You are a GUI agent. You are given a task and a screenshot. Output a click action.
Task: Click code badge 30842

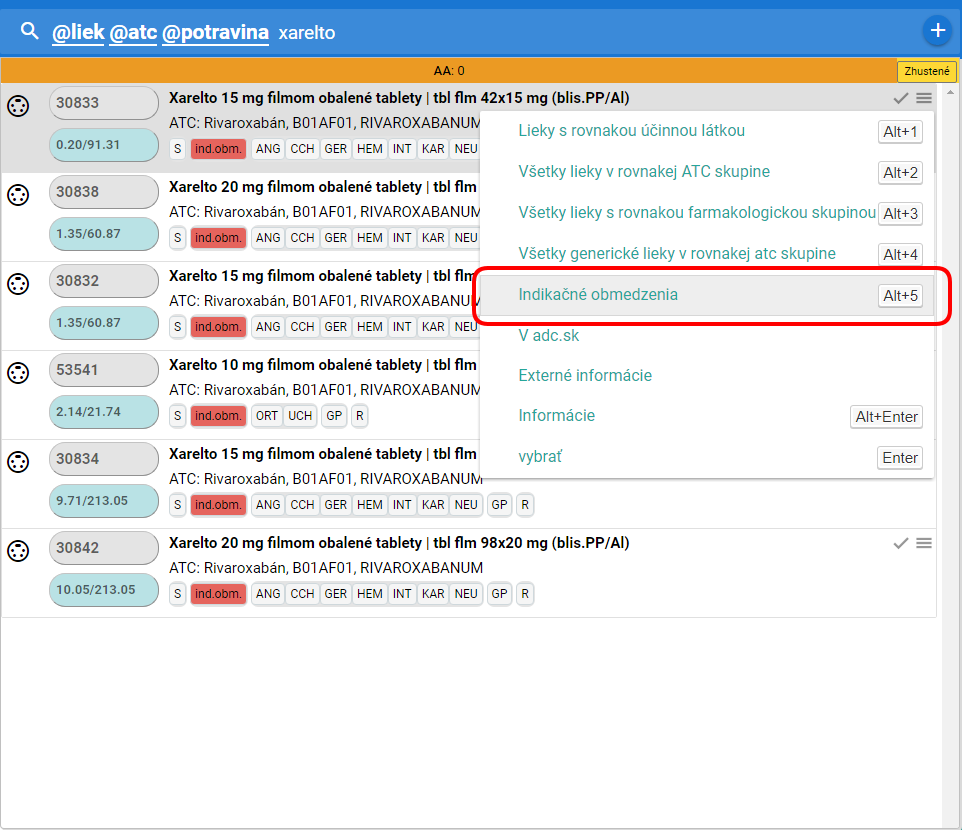click(x=104, y=547)
